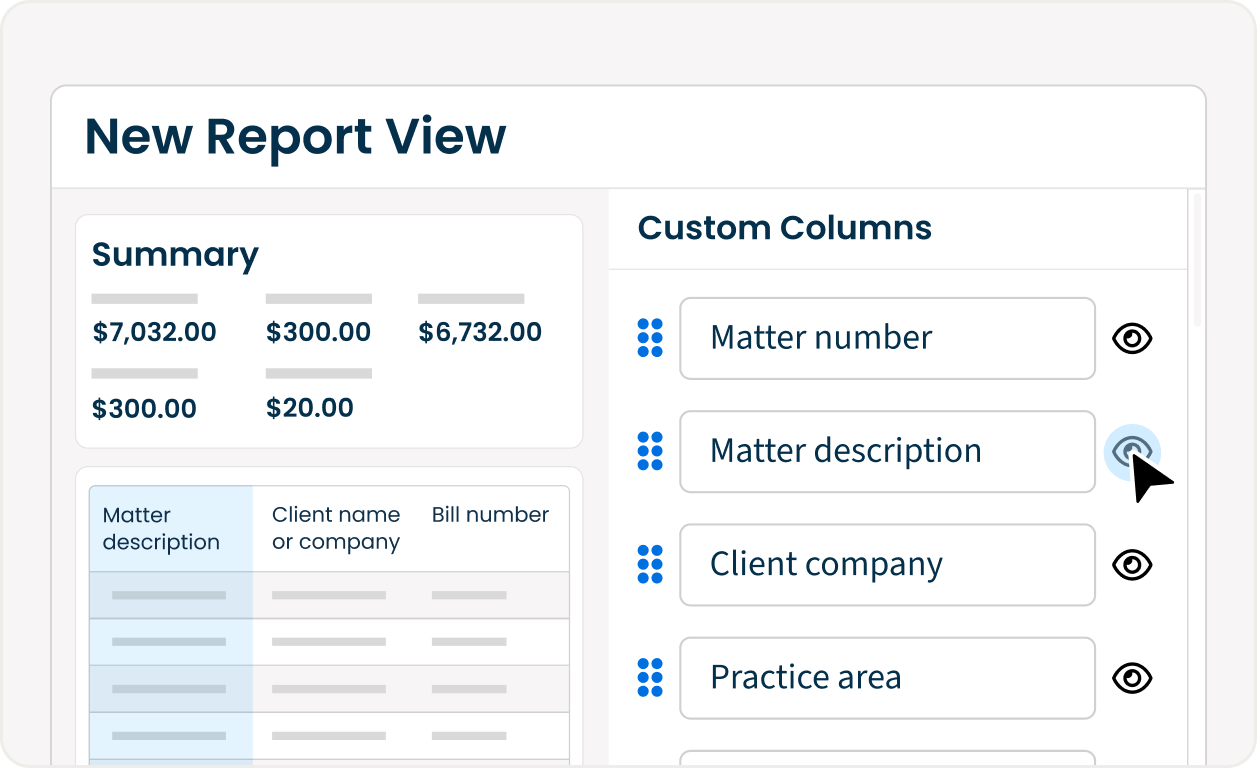Click the drag handle beside Practice area
1257x768 pixels.
pyautogui.click(x=651, y=677)
